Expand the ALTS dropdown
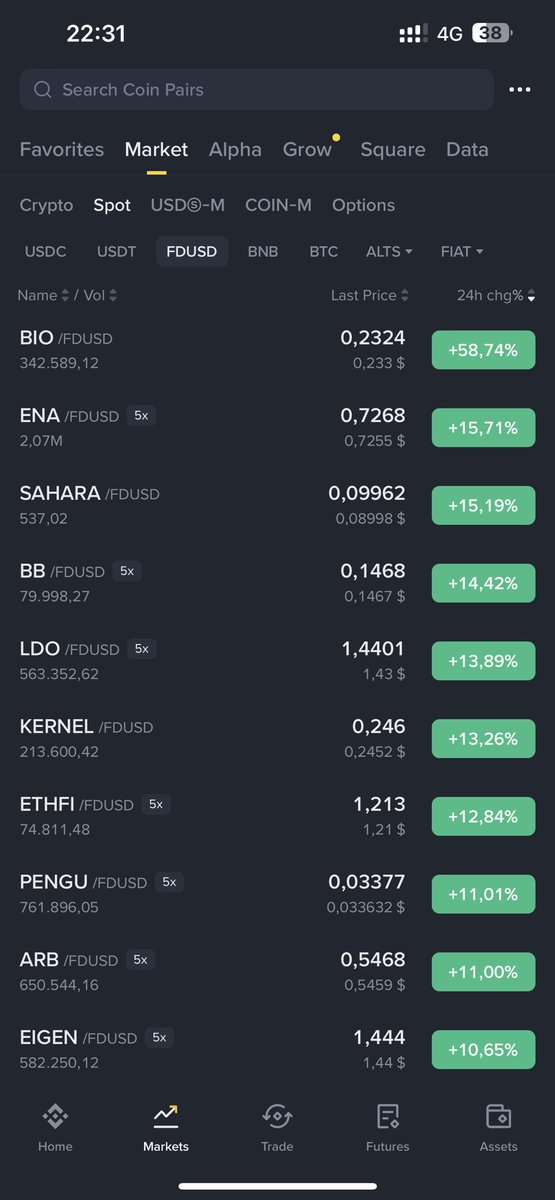Screen dimensions: 555x1200 [x=390, y=252]
